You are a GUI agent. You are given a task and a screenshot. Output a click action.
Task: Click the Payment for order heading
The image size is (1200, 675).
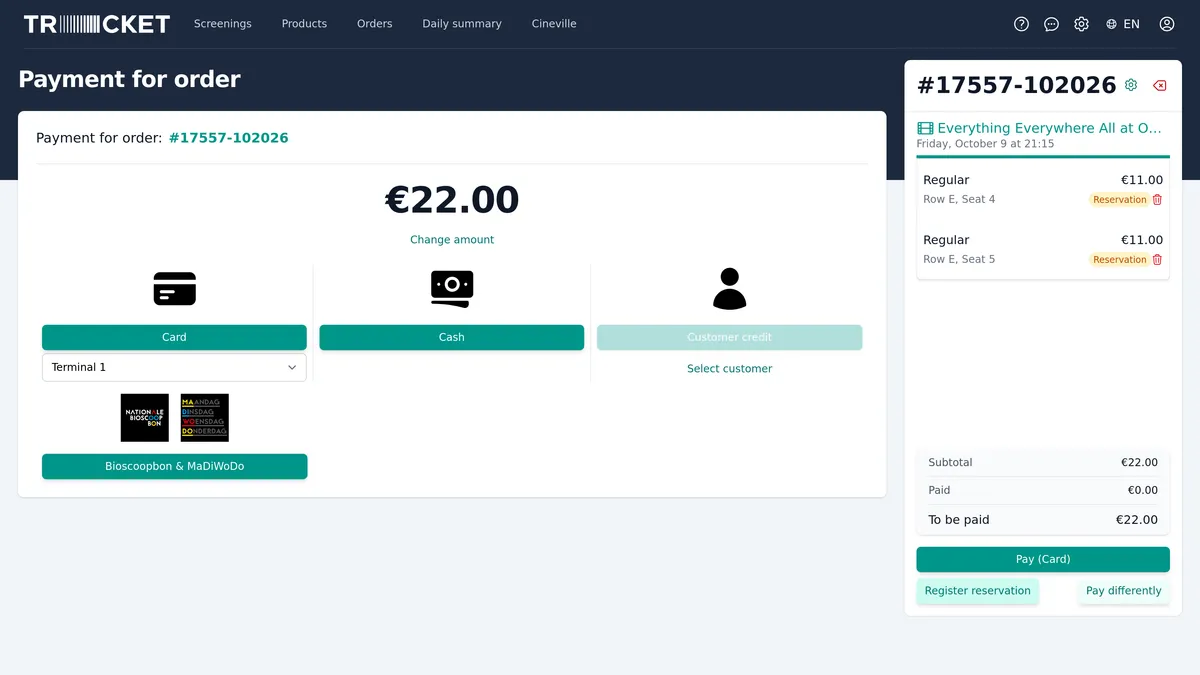pos(130,79)
